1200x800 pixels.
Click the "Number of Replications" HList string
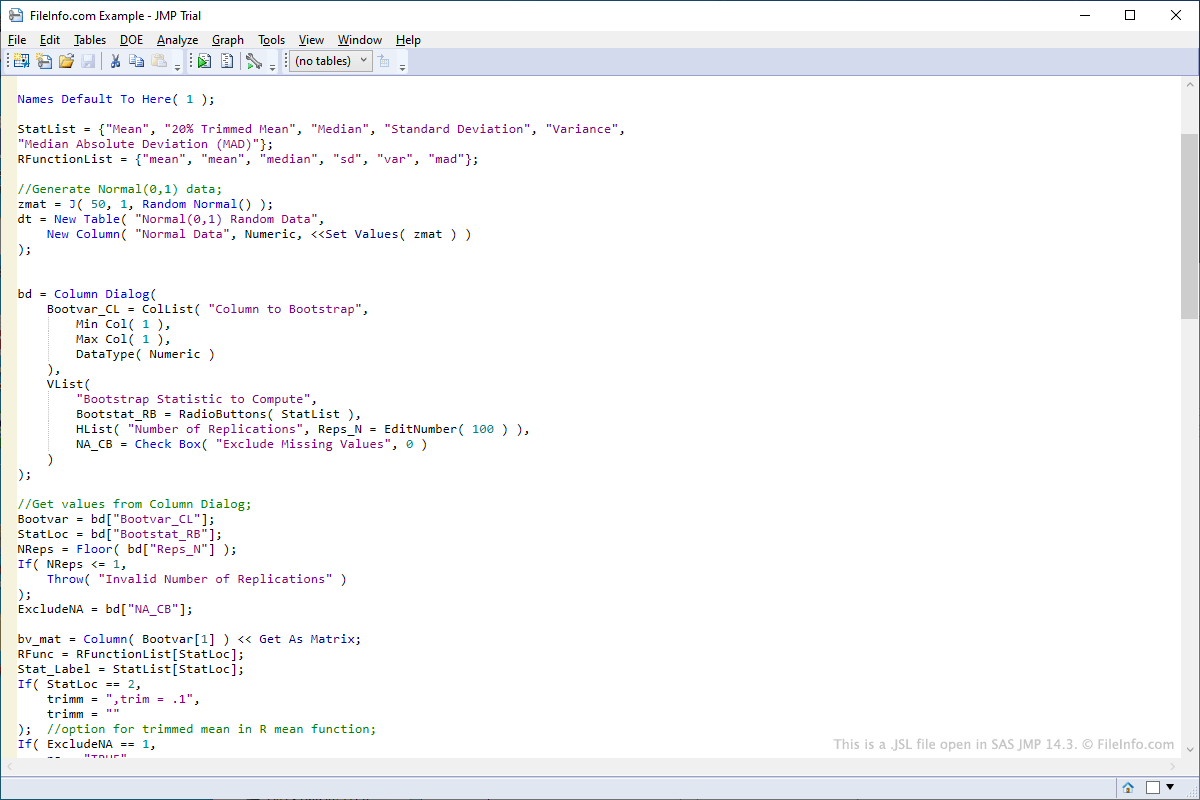[215, 429]
